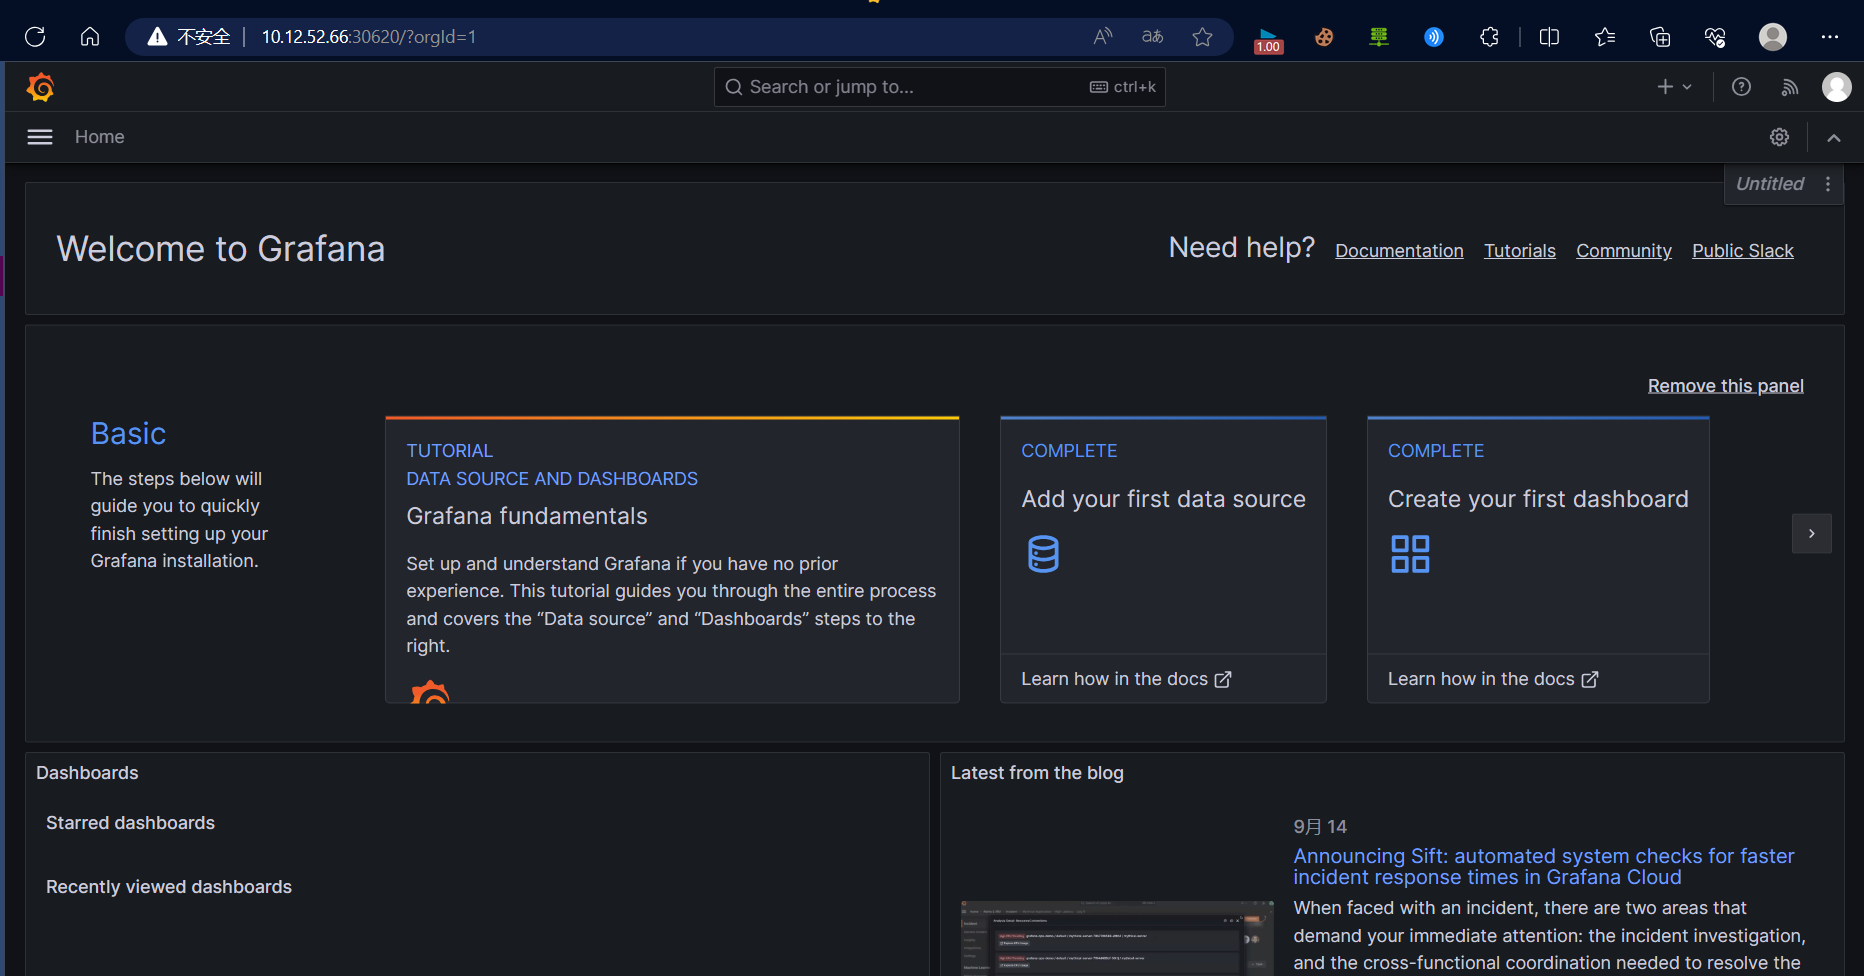Click the data source database icon
Screen dimensions: 1864x976
coord(1043,554)
